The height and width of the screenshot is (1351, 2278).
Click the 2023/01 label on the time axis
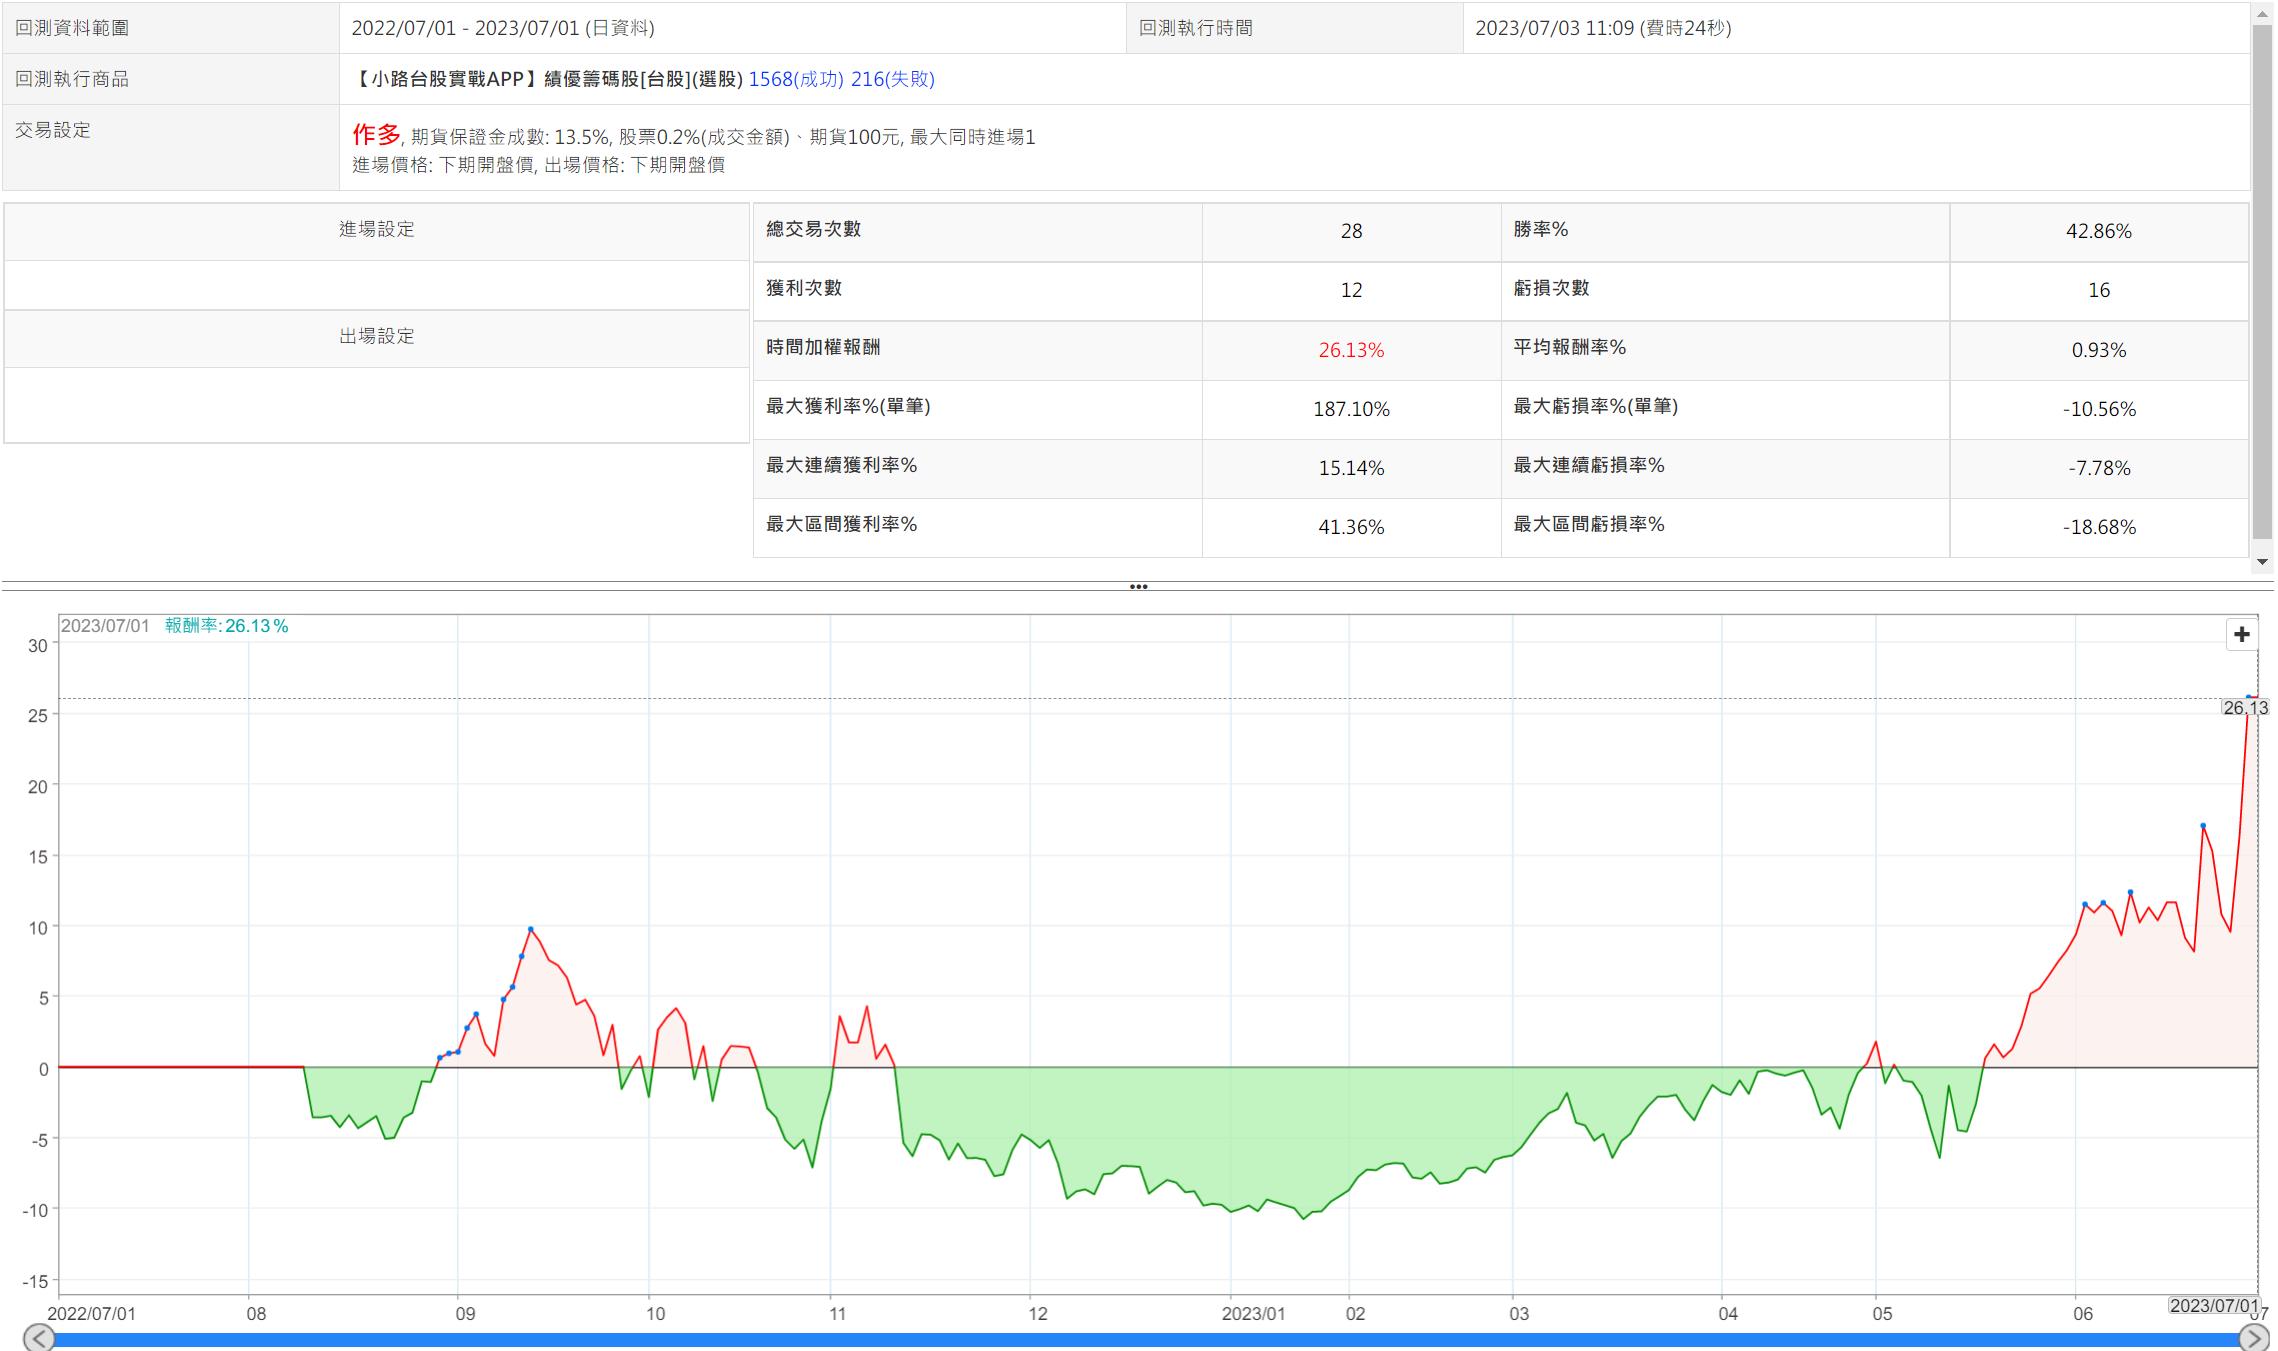(1252, 1314)
